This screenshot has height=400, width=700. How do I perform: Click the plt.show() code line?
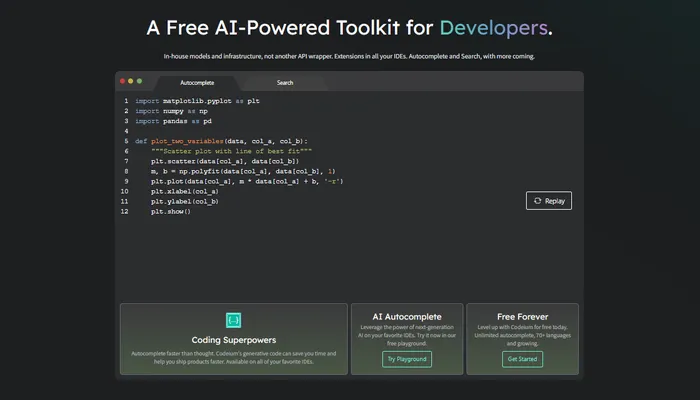170,211
